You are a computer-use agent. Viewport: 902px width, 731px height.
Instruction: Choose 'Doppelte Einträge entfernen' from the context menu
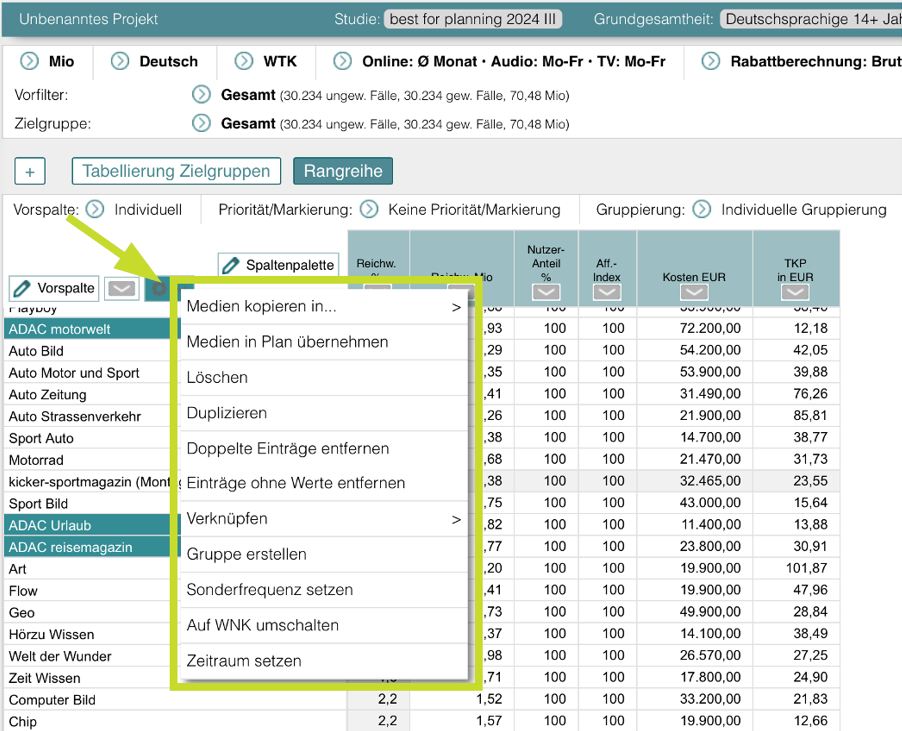[x=288, y=448]
